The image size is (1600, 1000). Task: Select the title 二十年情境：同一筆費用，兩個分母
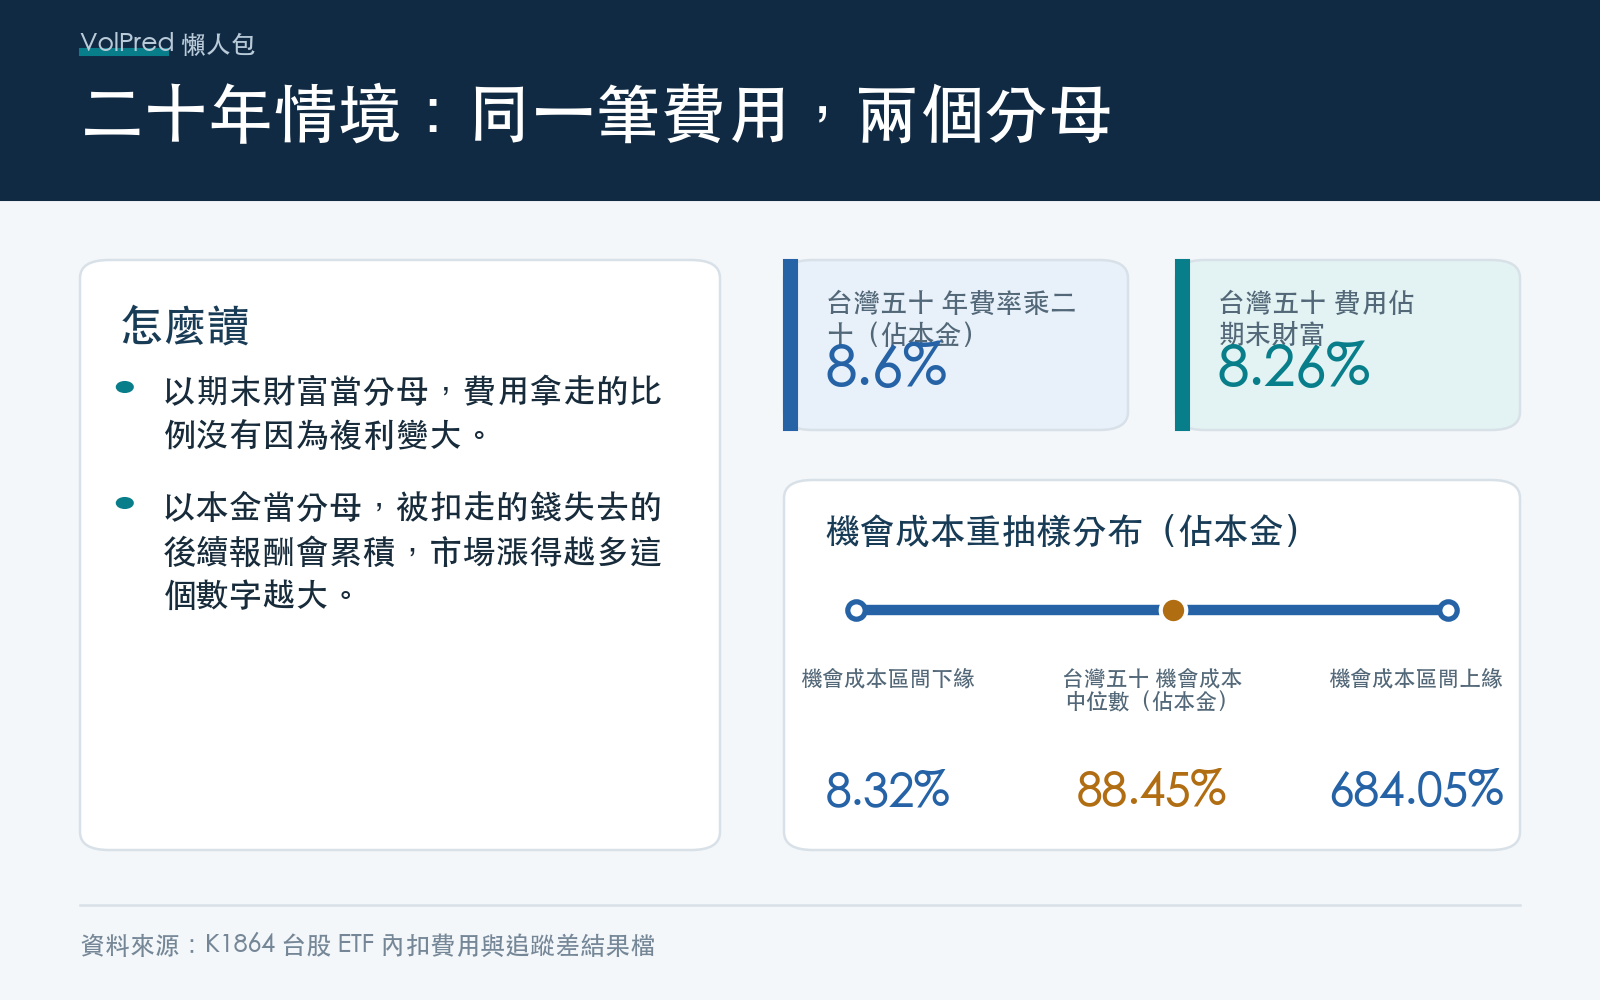pyautogui.click(x=597, y=114)
